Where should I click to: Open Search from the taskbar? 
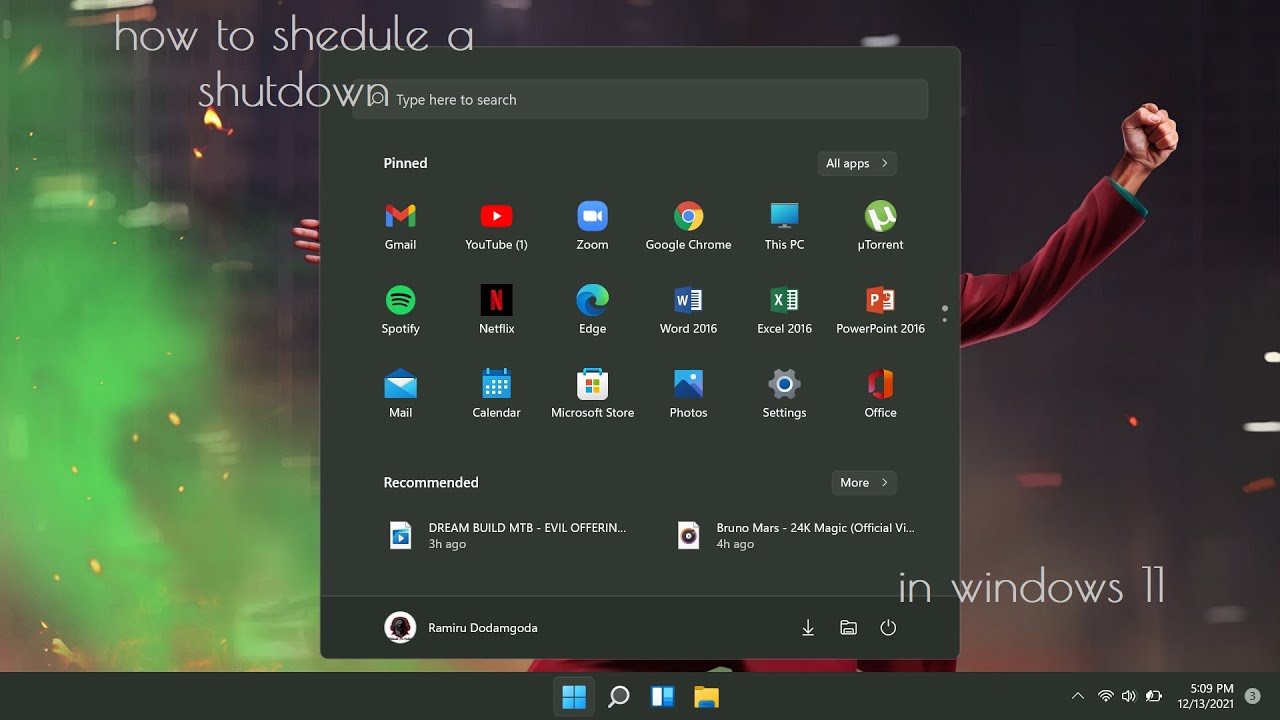click(x=618, y=697)
